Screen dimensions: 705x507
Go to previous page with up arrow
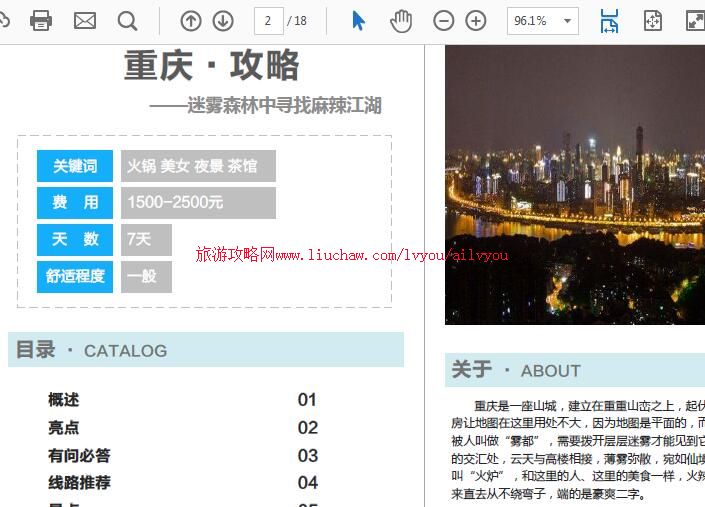click(x=191, y=21)
